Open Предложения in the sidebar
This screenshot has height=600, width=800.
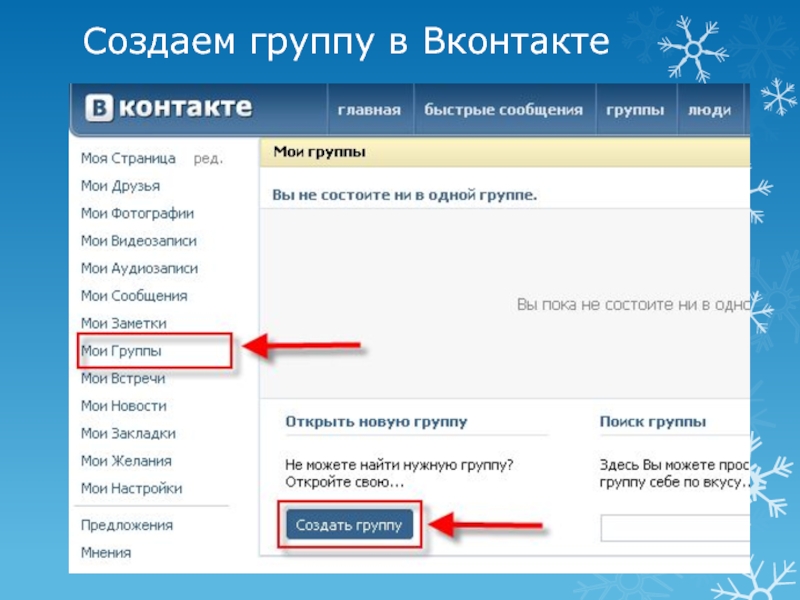[127, 526]
